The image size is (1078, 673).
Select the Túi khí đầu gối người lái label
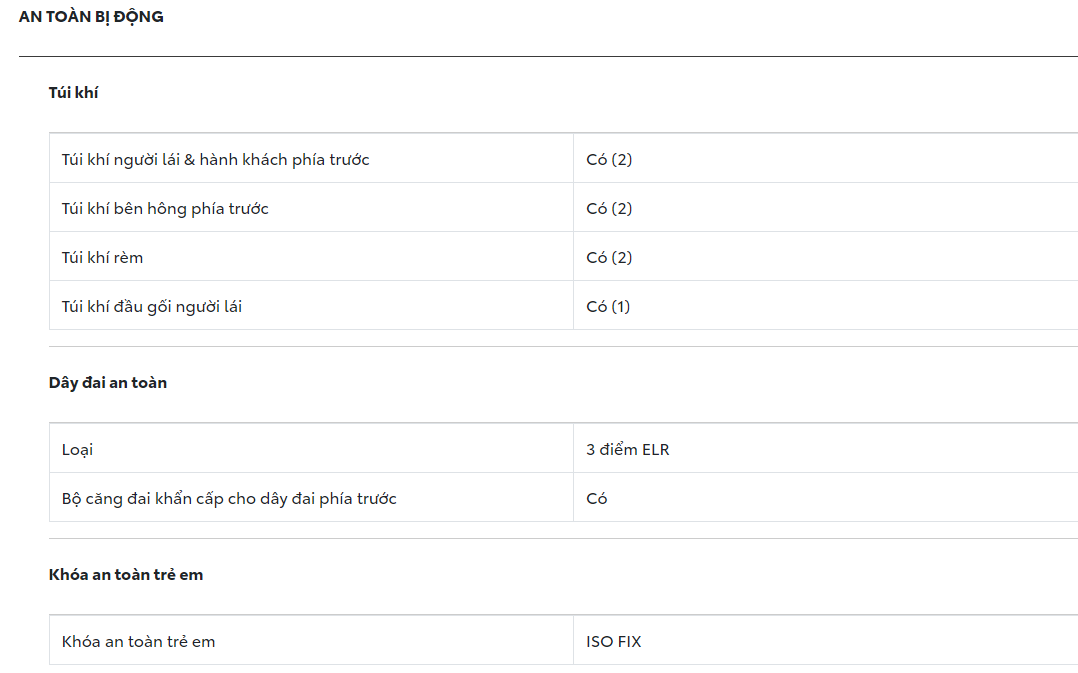coord(152,307)
